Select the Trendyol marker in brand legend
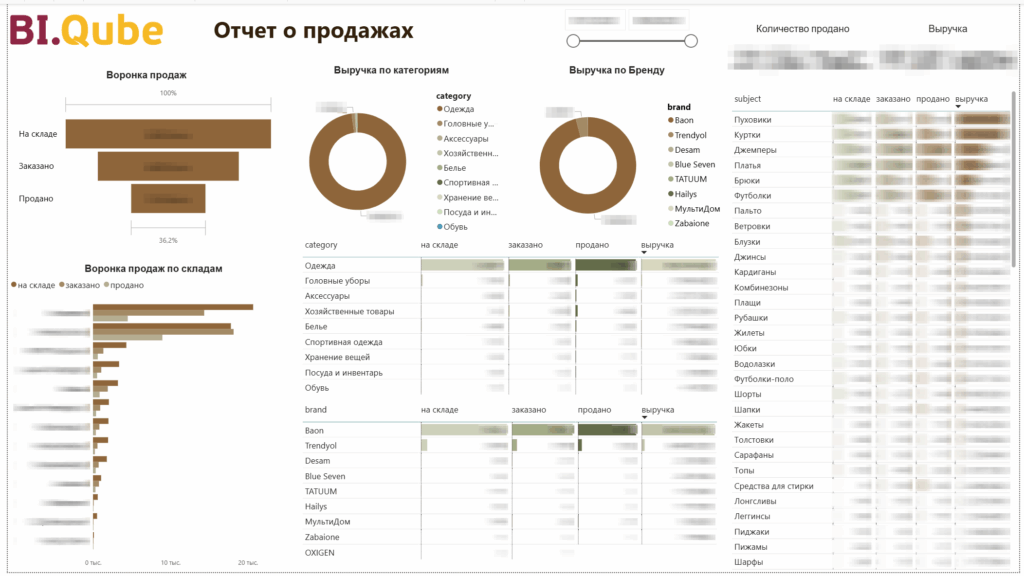This screenshot has width=1024, height=576. 670,135
